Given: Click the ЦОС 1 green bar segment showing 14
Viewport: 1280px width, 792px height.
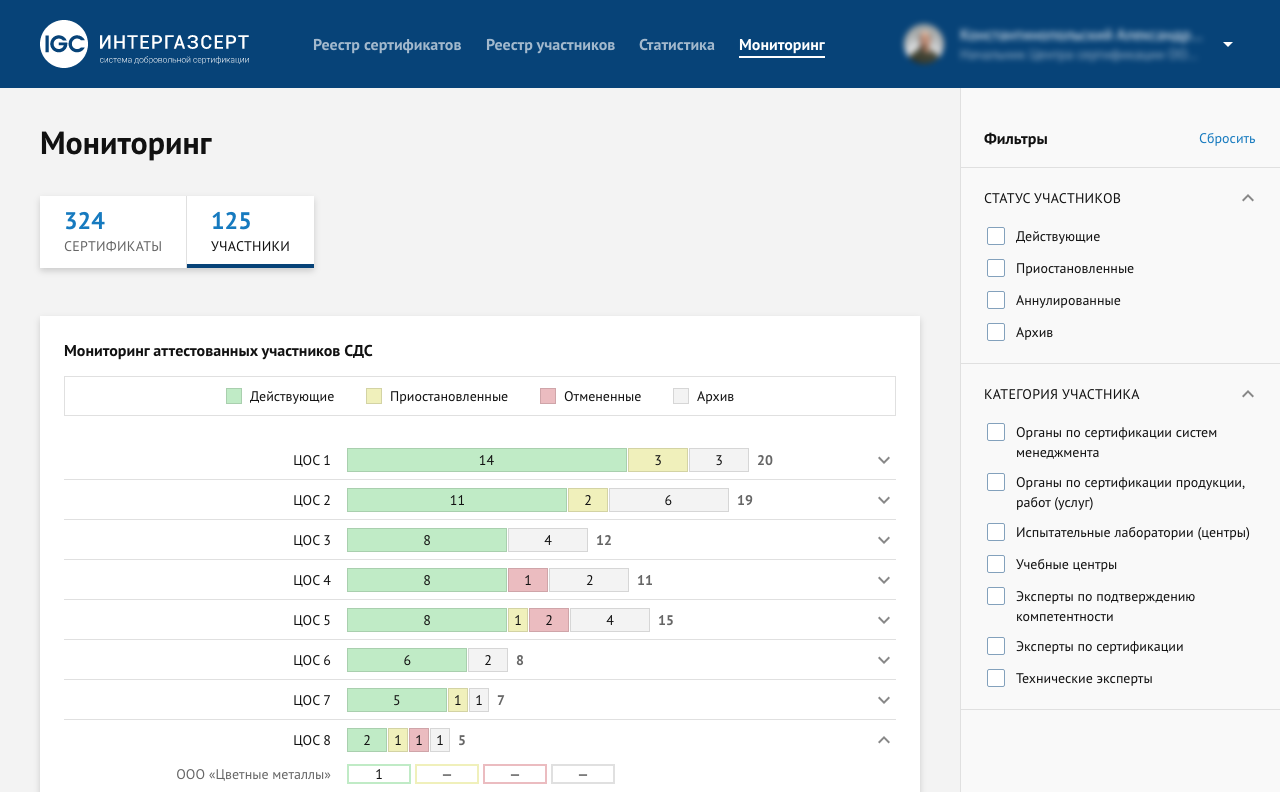Looking at the screenshot, I should point(486,460).
